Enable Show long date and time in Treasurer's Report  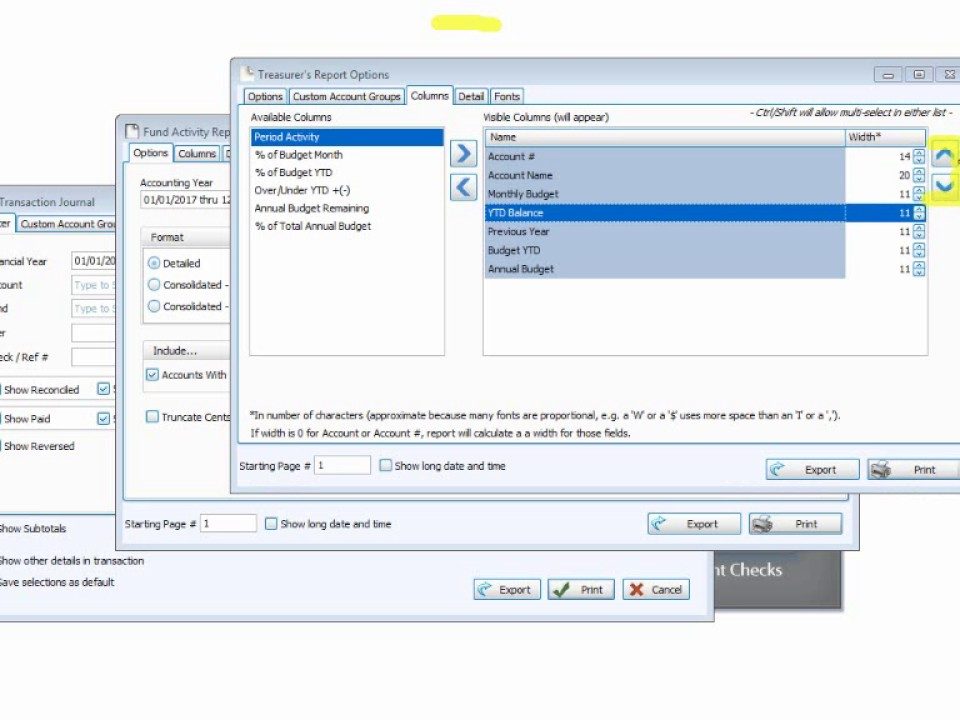[386, 466]
